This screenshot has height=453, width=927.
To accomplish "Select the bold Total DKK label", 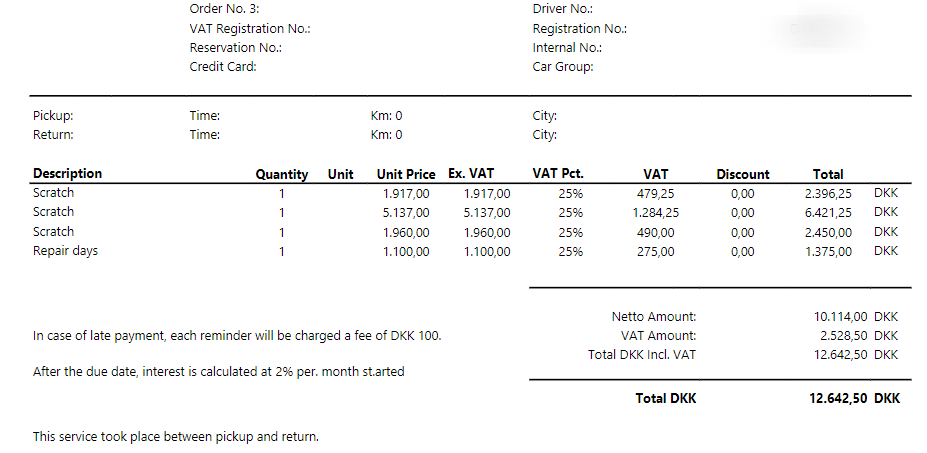I will [666, 399].
